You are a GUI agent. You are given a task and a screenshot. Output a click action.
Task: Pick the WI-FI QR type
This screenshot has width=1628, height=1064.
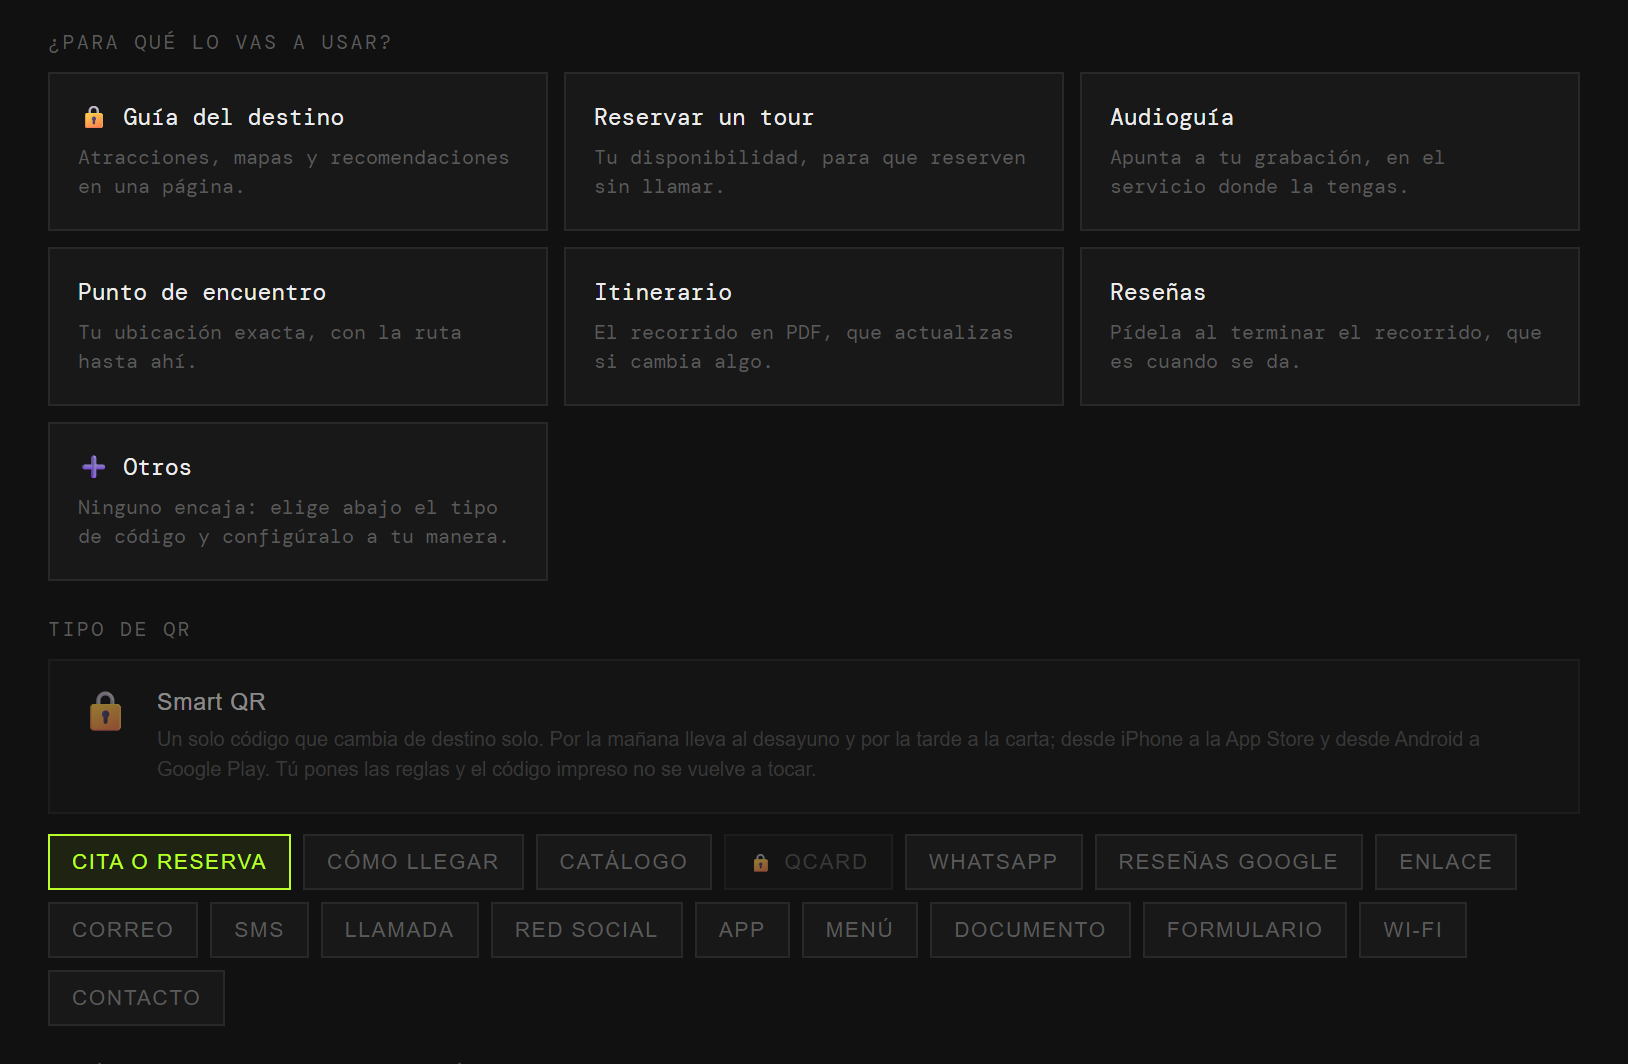click(1413, 930)
